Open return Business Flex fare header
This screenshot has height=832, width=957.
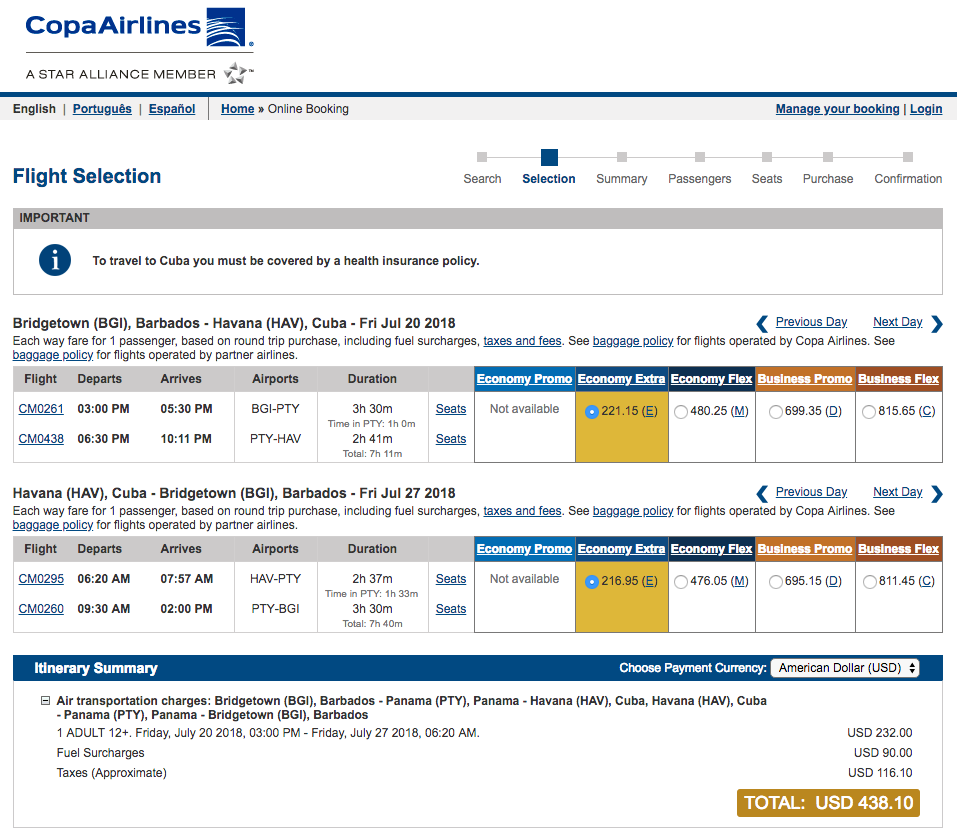pos(898,548)
